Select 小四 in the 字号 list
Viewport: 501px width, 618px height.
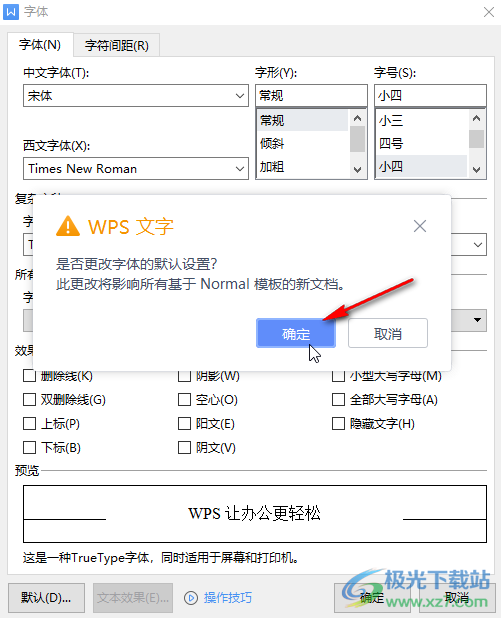(421, 167)
